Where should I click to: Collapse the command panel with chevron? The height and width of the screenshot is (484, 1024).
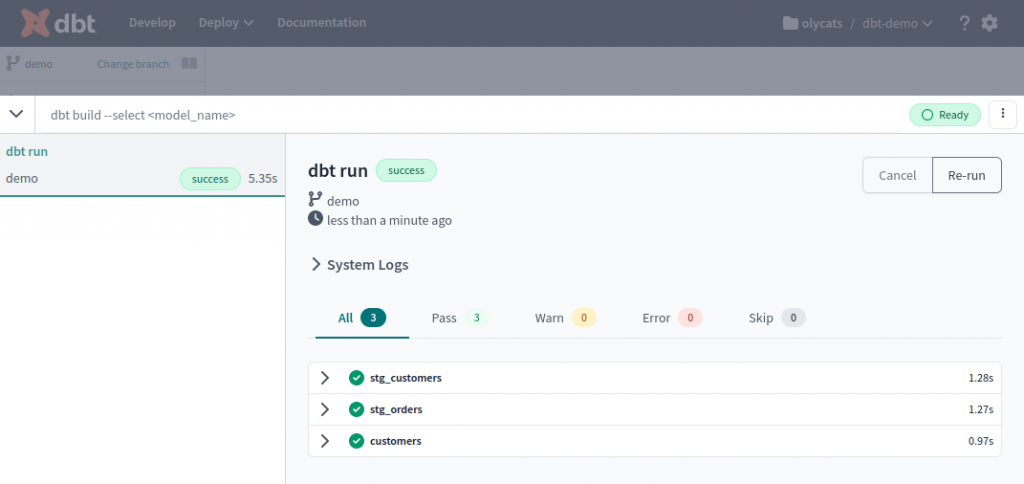point(16,114)
